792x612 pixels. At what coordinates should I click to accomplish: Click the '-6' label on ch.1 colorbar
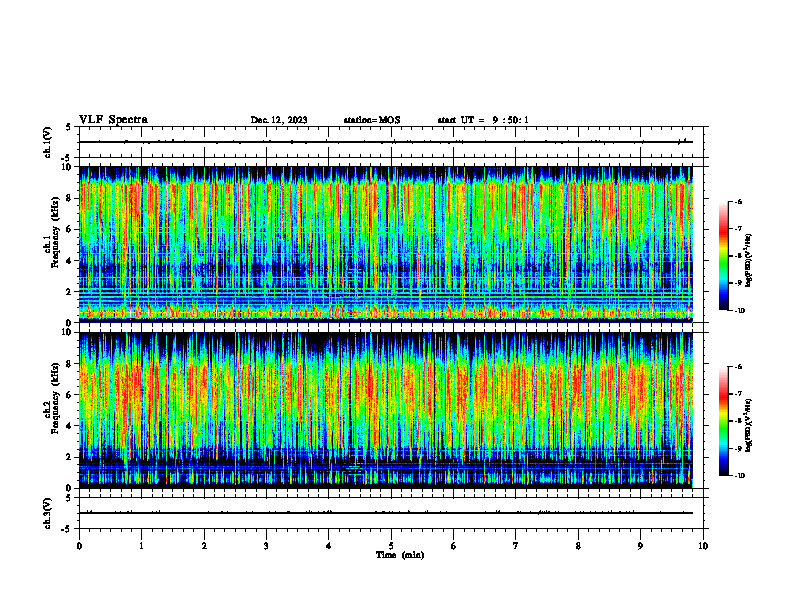(738, 201)
